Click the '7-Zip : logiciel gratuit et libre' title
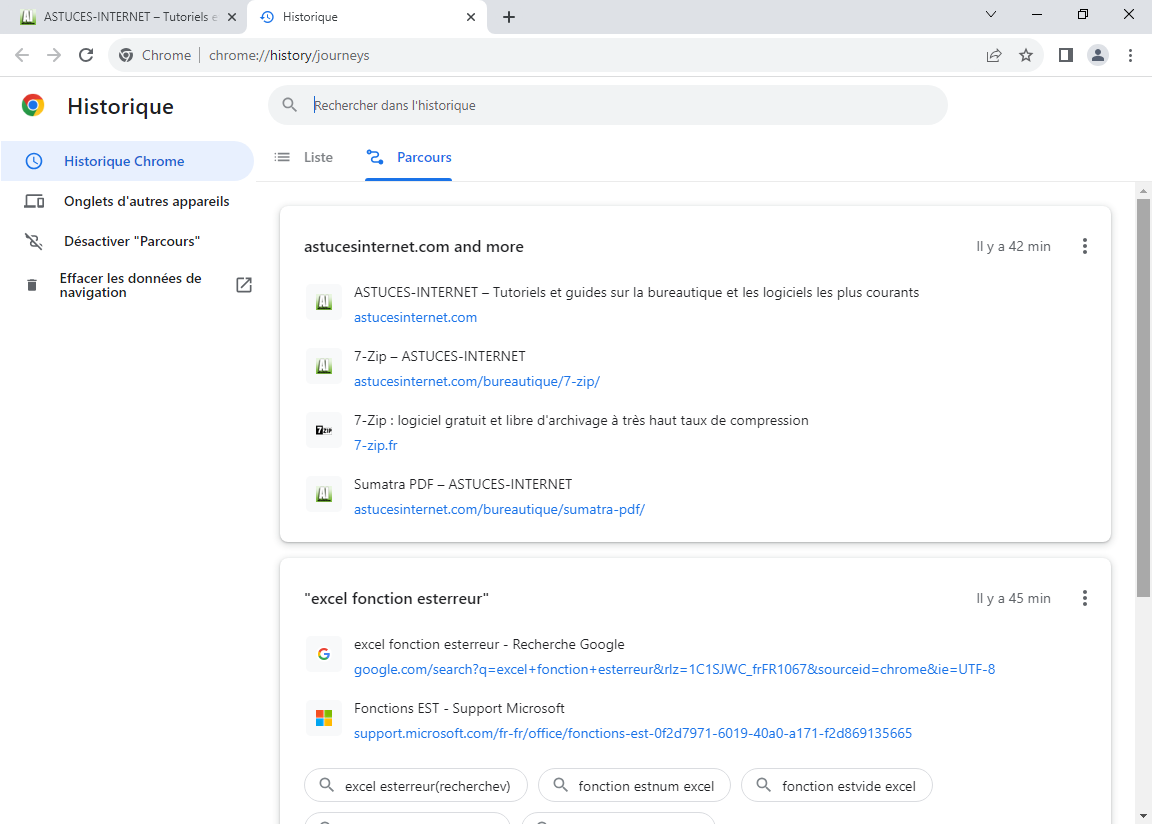The height and width of the screenshot is (824, 1152). [581, 420]
